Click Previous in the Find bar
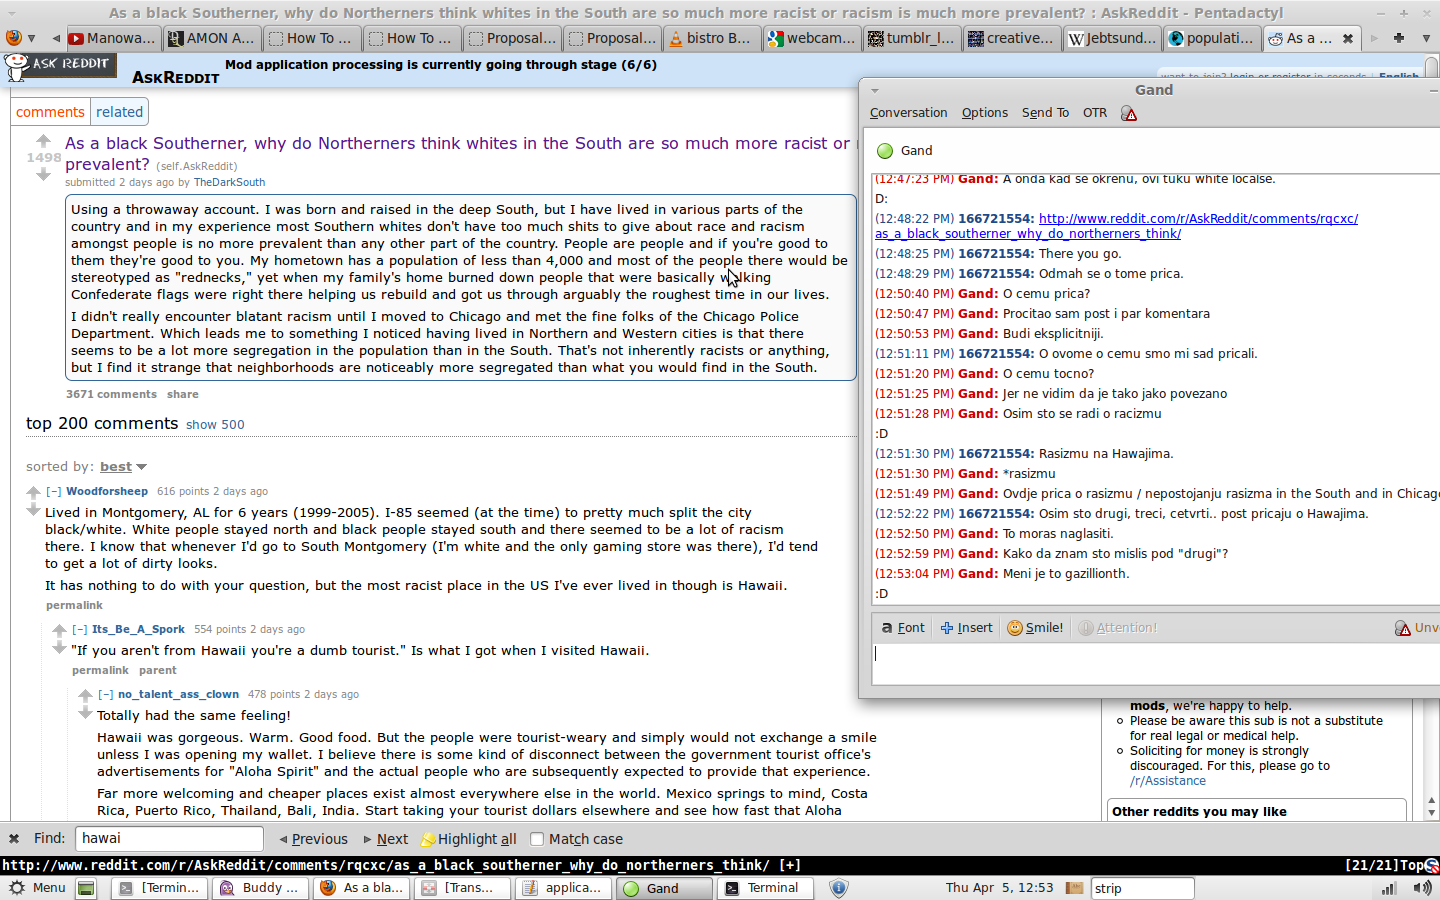 click(x=313, y=839)
